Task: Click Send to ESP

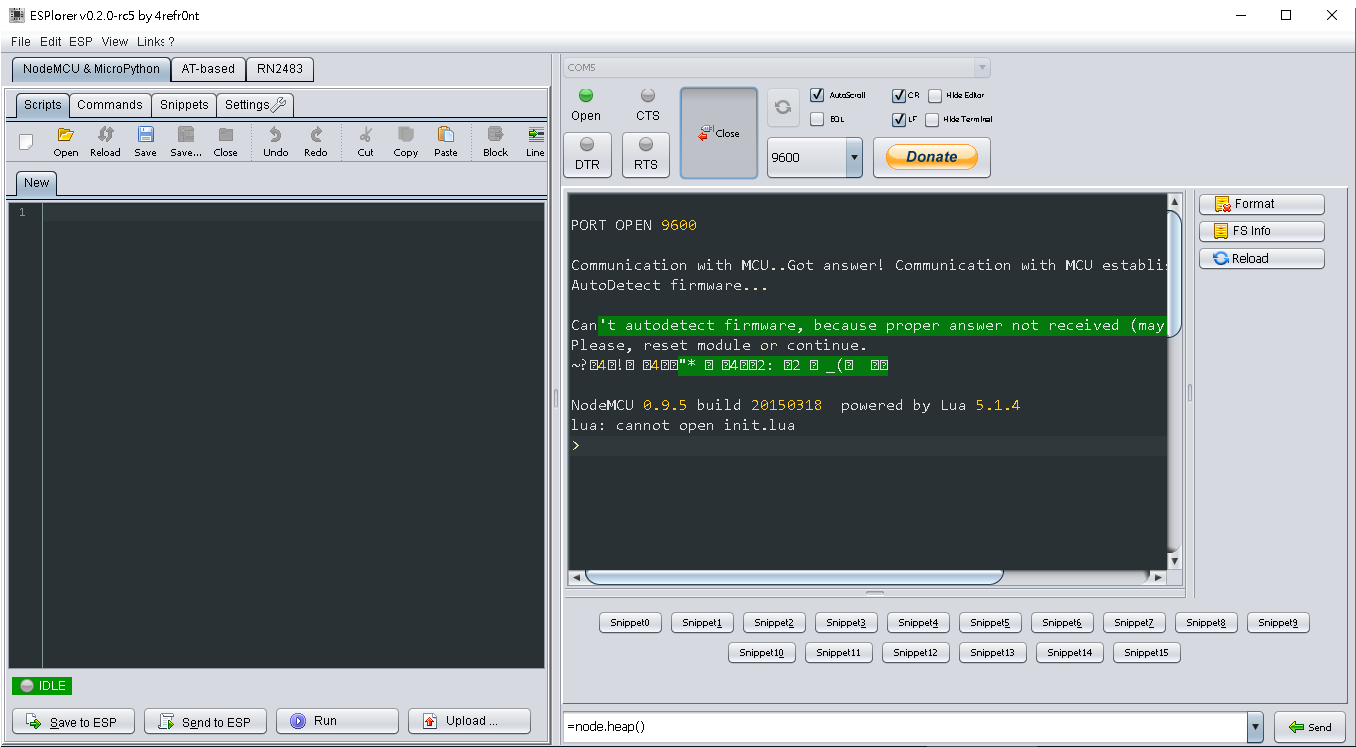Action: [205, 721]
